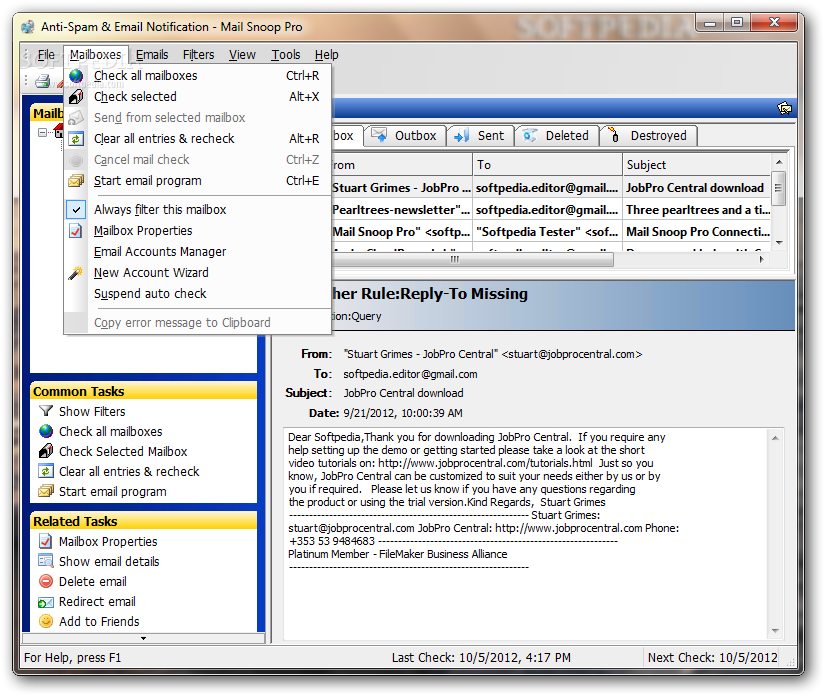Click the Redirect email icon
Screen dimensions: 825x696
point(46,601)
